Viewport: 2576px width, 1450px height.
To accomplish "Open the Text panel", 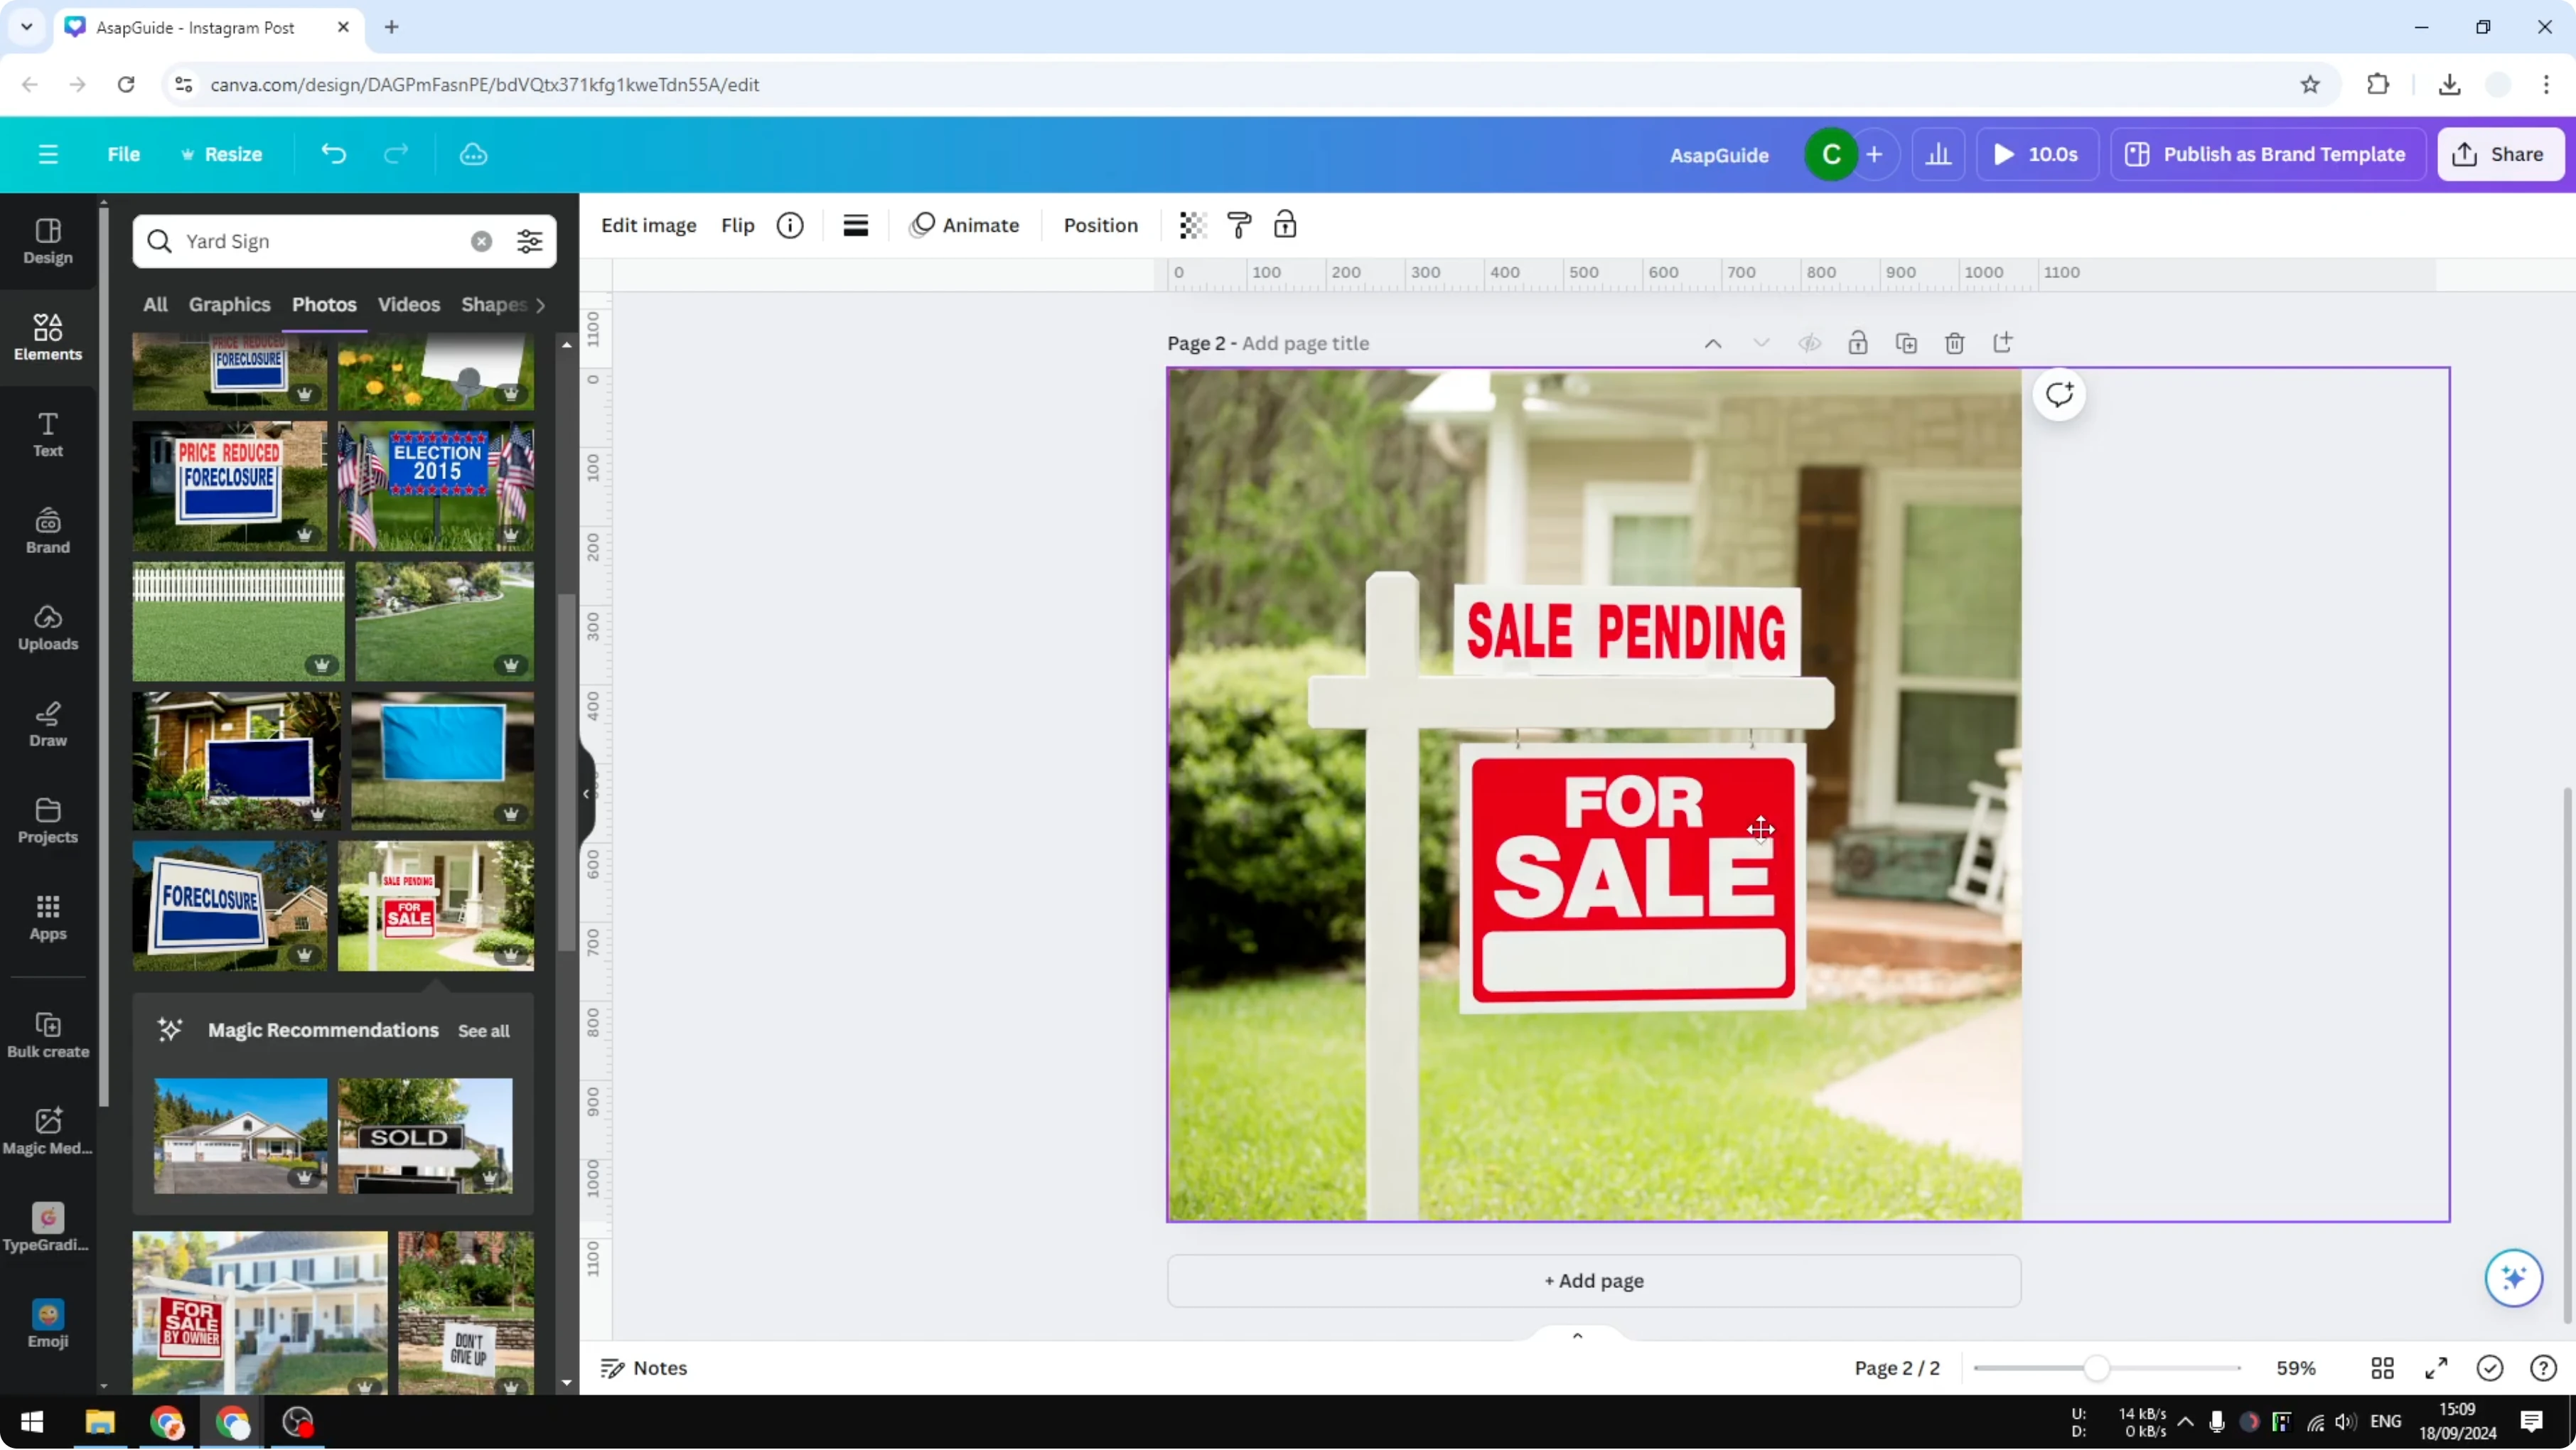I will coord(48,434).
